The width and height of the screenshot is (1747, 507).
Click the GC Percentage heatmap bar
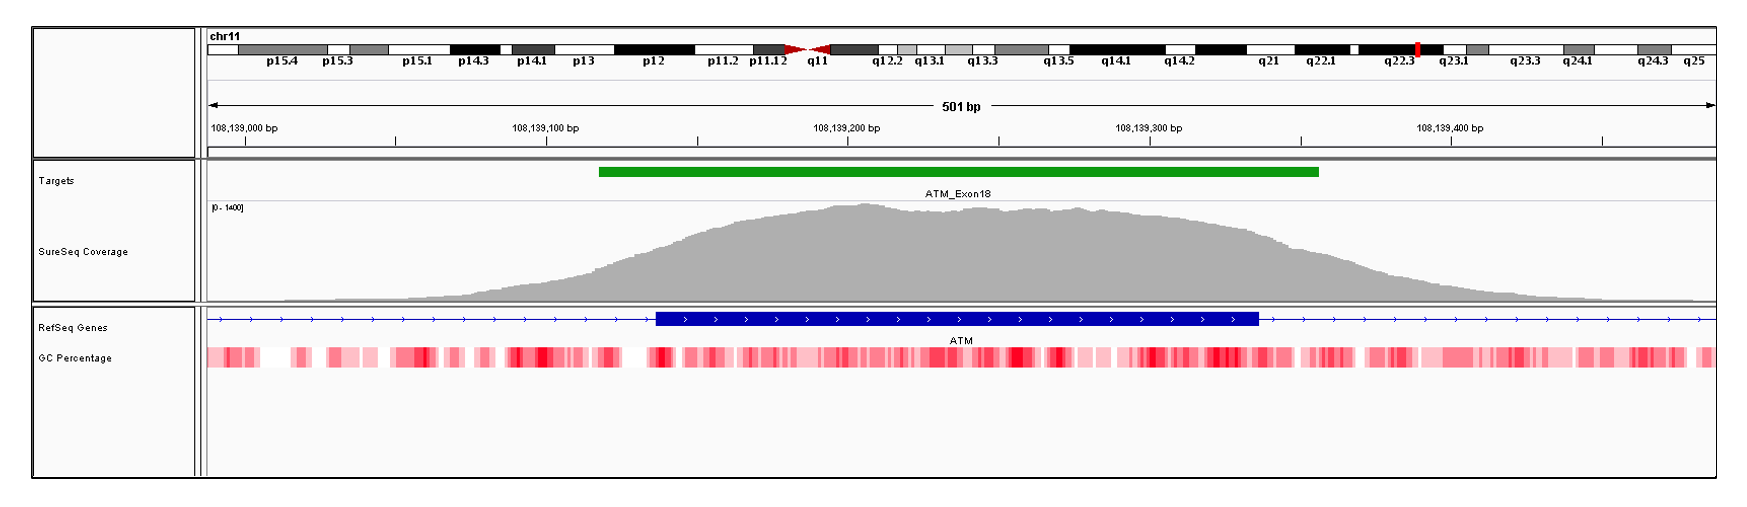(x=960, y=357)
